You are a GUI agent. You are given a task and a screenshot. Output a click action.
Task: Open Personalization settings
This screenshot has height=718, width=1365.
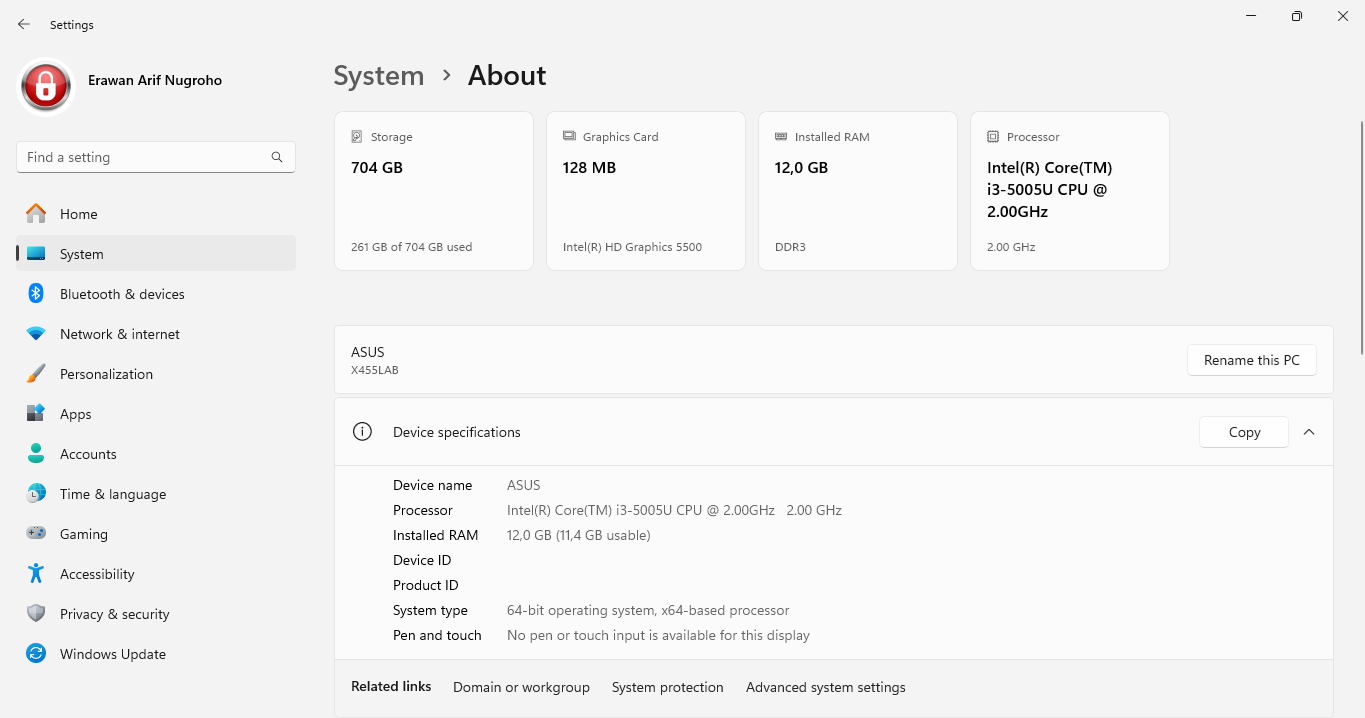tap(156, 374)
